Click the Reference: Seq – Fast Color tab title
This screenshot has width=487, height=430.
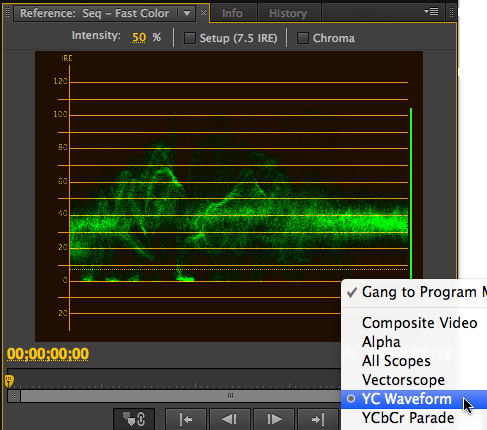94,13
